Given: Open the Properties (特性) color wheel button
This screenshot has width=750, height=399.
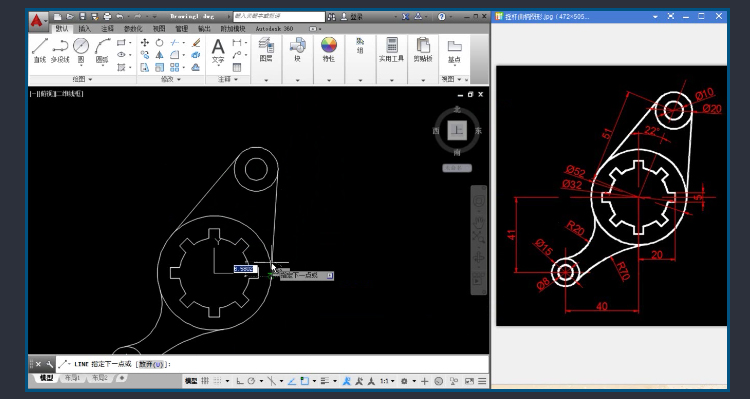Looking at the screenshot, I should tap(329, 50).
